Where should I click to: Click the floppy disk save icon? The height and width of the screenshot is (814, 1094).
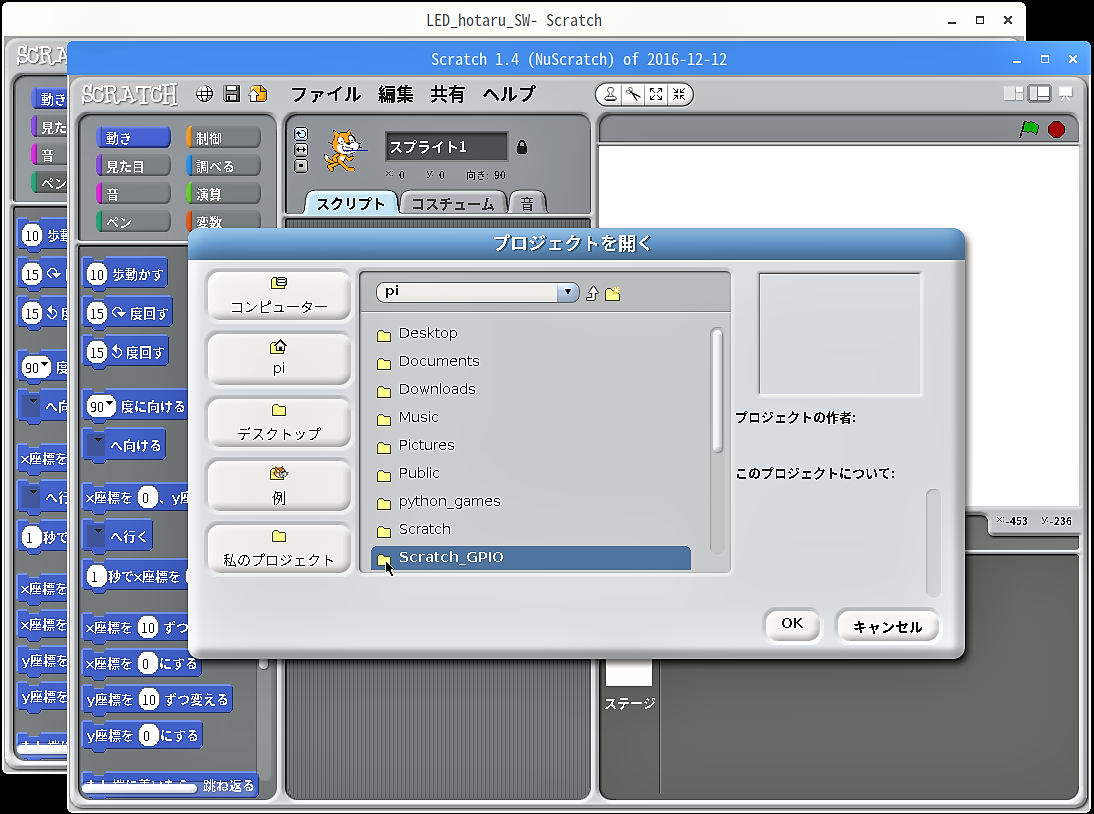(x=232, y=94)
